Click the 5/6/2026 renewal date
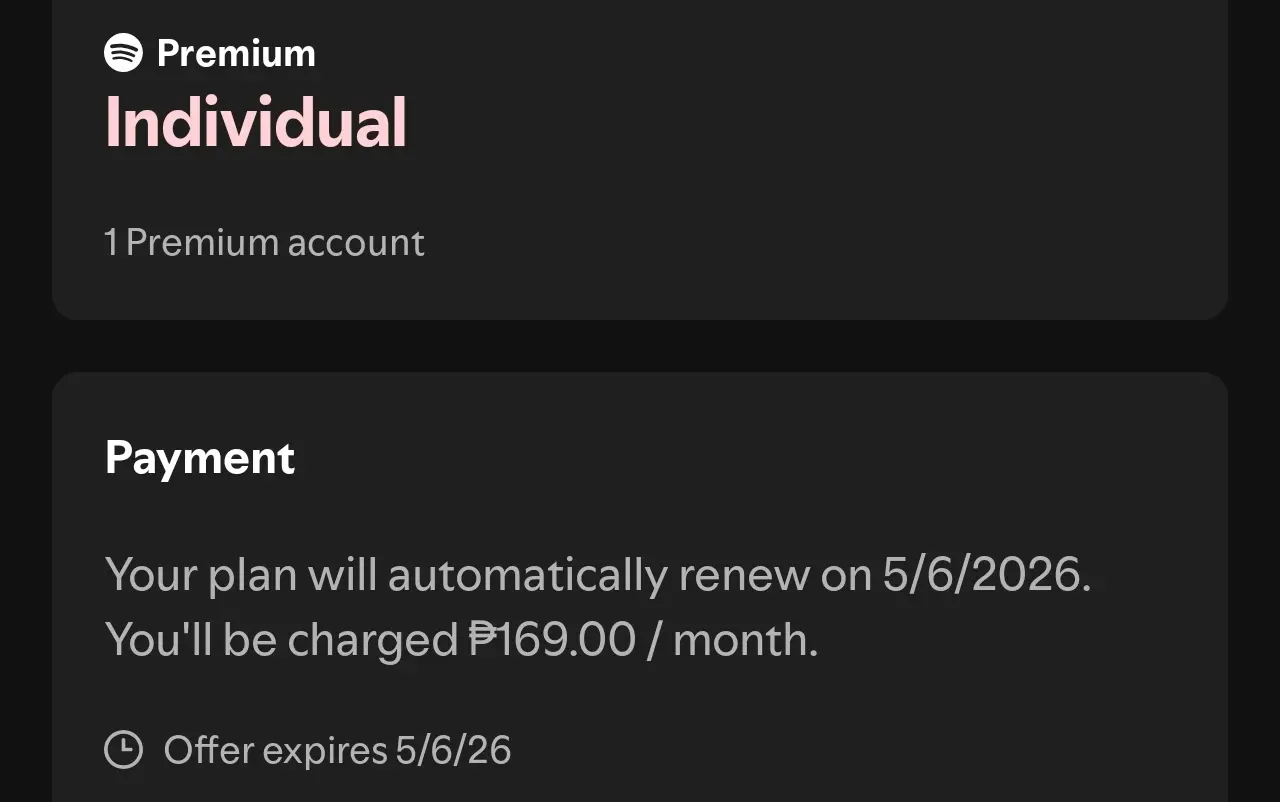 986,575
